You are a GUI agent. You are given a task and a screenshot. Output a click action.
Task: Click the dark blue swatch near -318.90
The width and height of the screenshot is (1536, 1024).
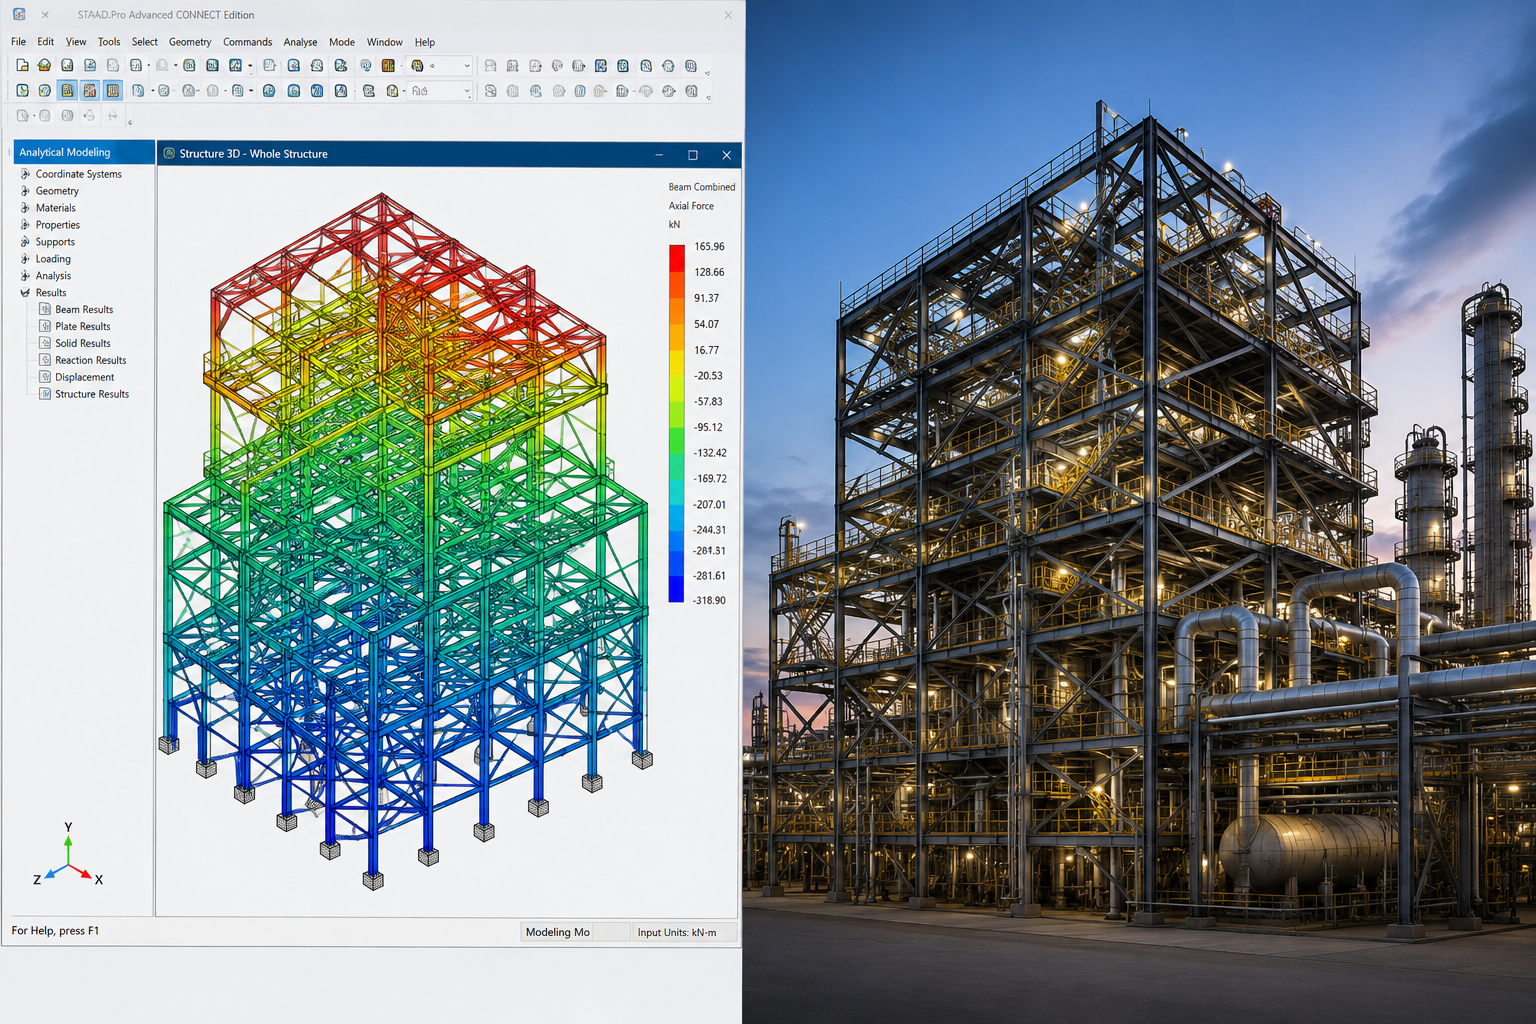[677, 590]
